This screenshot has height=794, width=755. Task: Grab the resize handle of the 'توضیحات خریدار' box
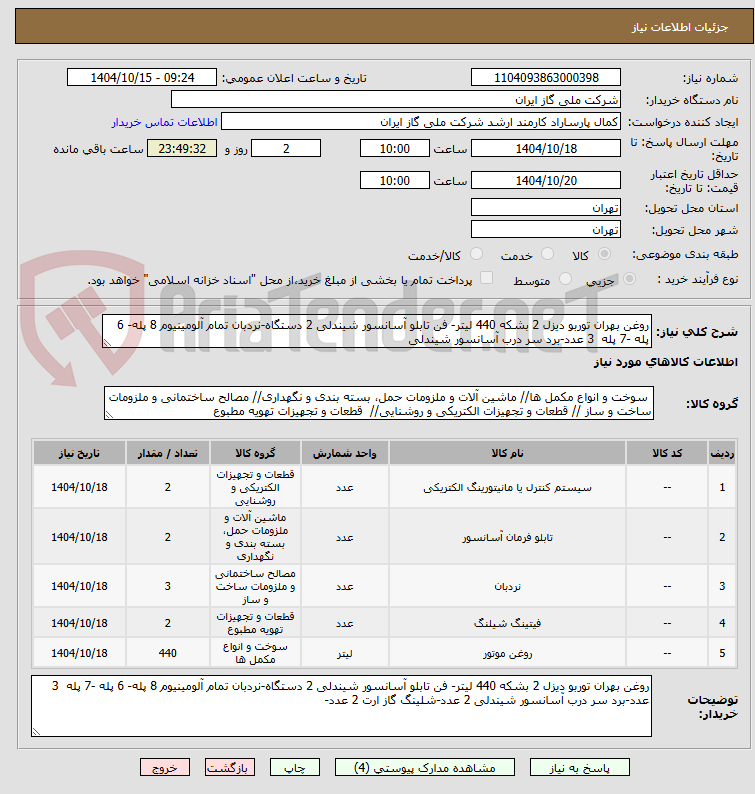click(x=36, y=732)
